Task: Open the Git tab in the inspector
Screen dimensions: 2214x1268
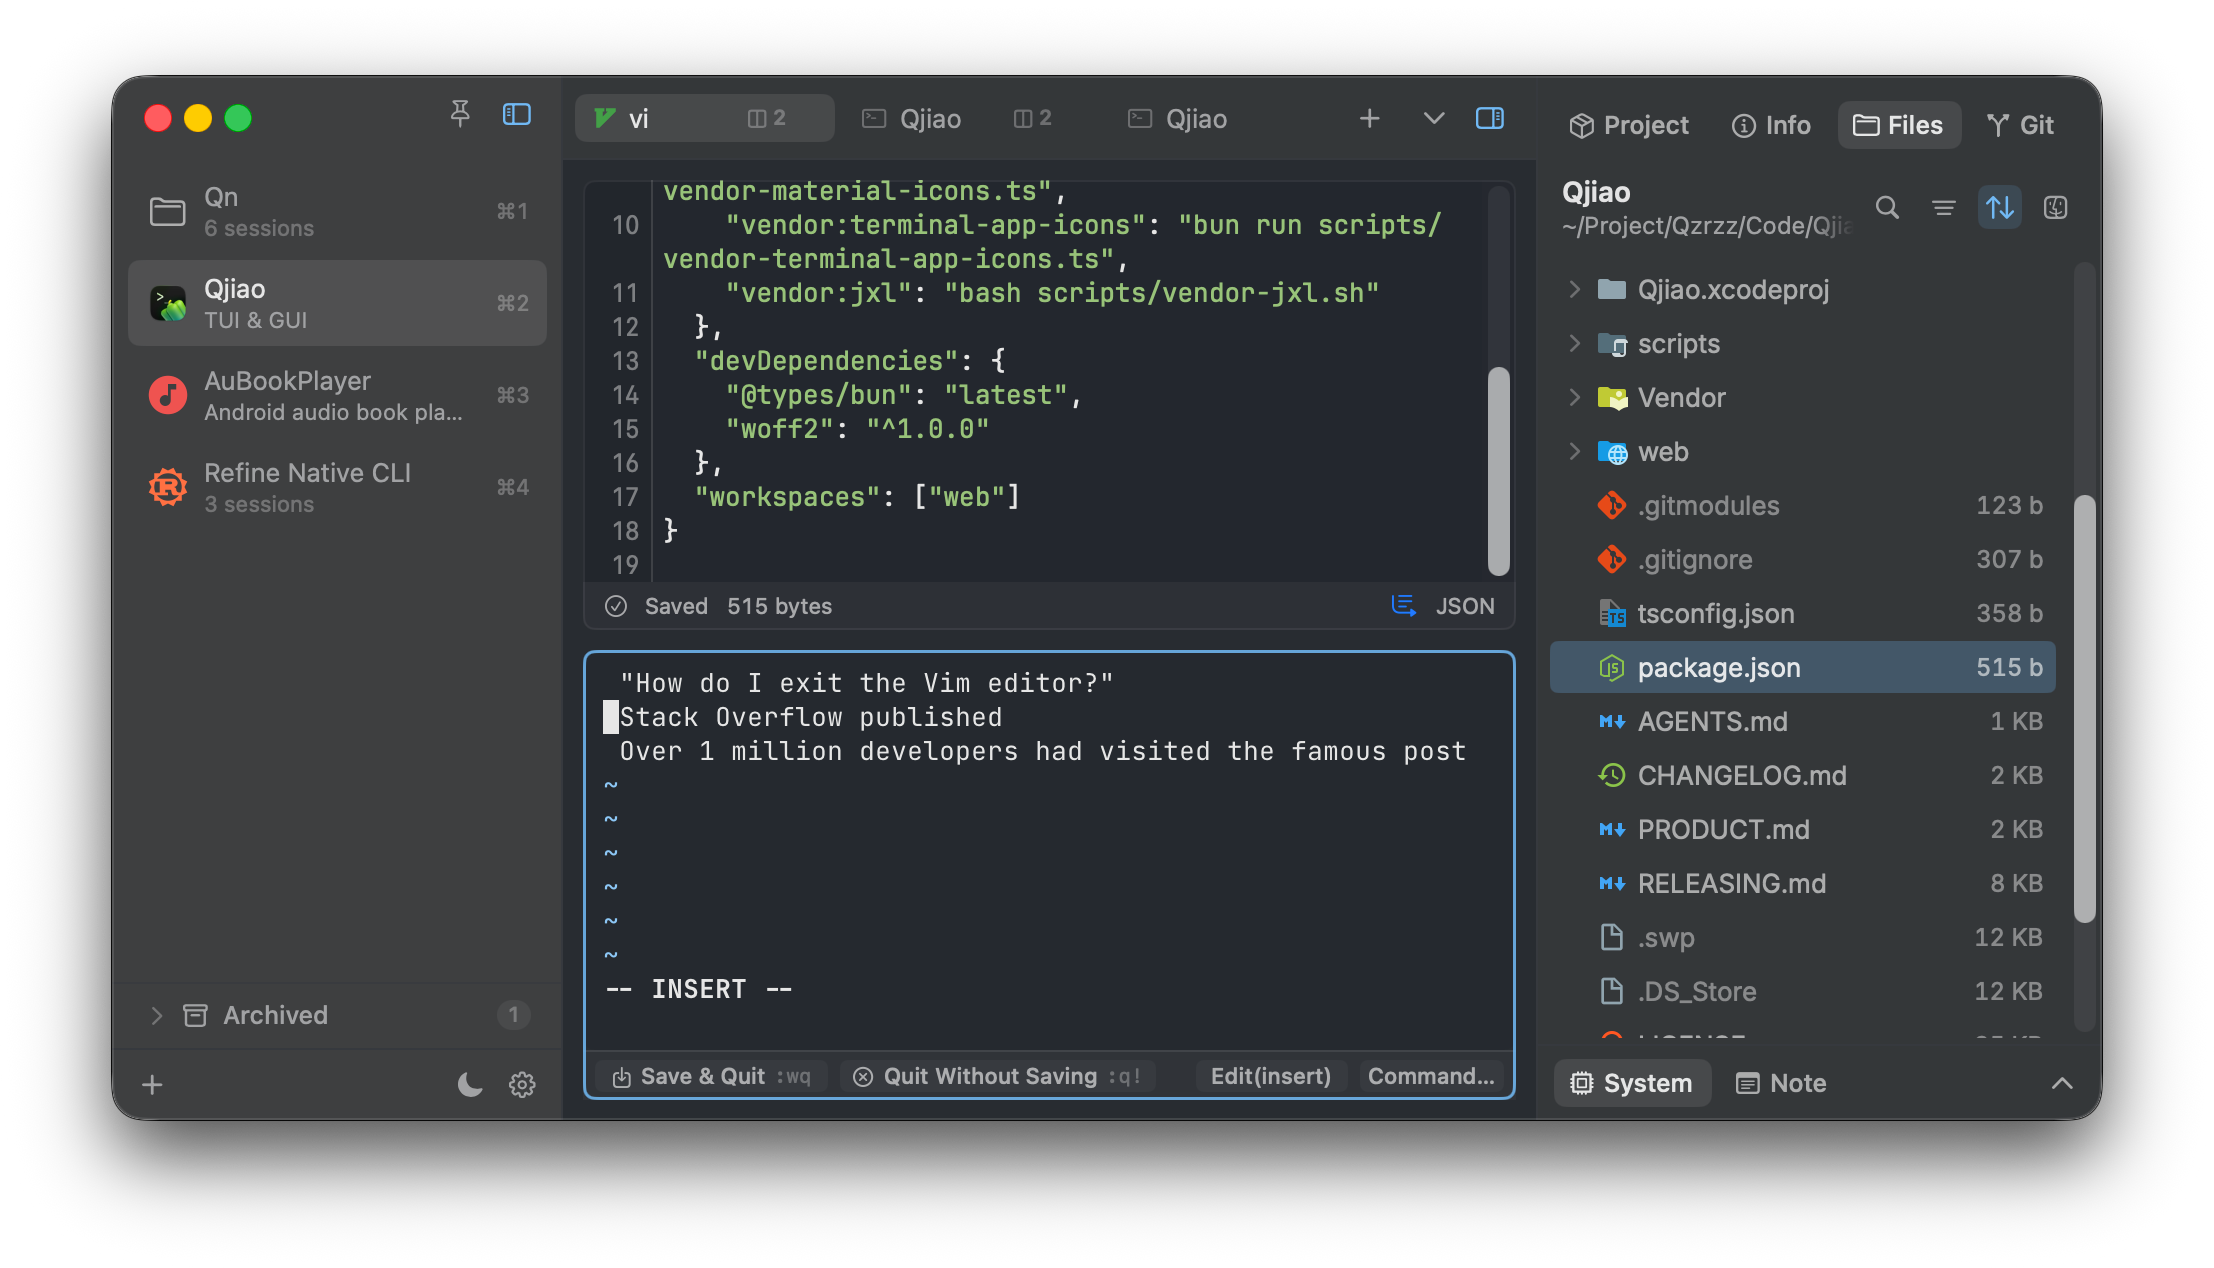Action: click(2020, 125)
